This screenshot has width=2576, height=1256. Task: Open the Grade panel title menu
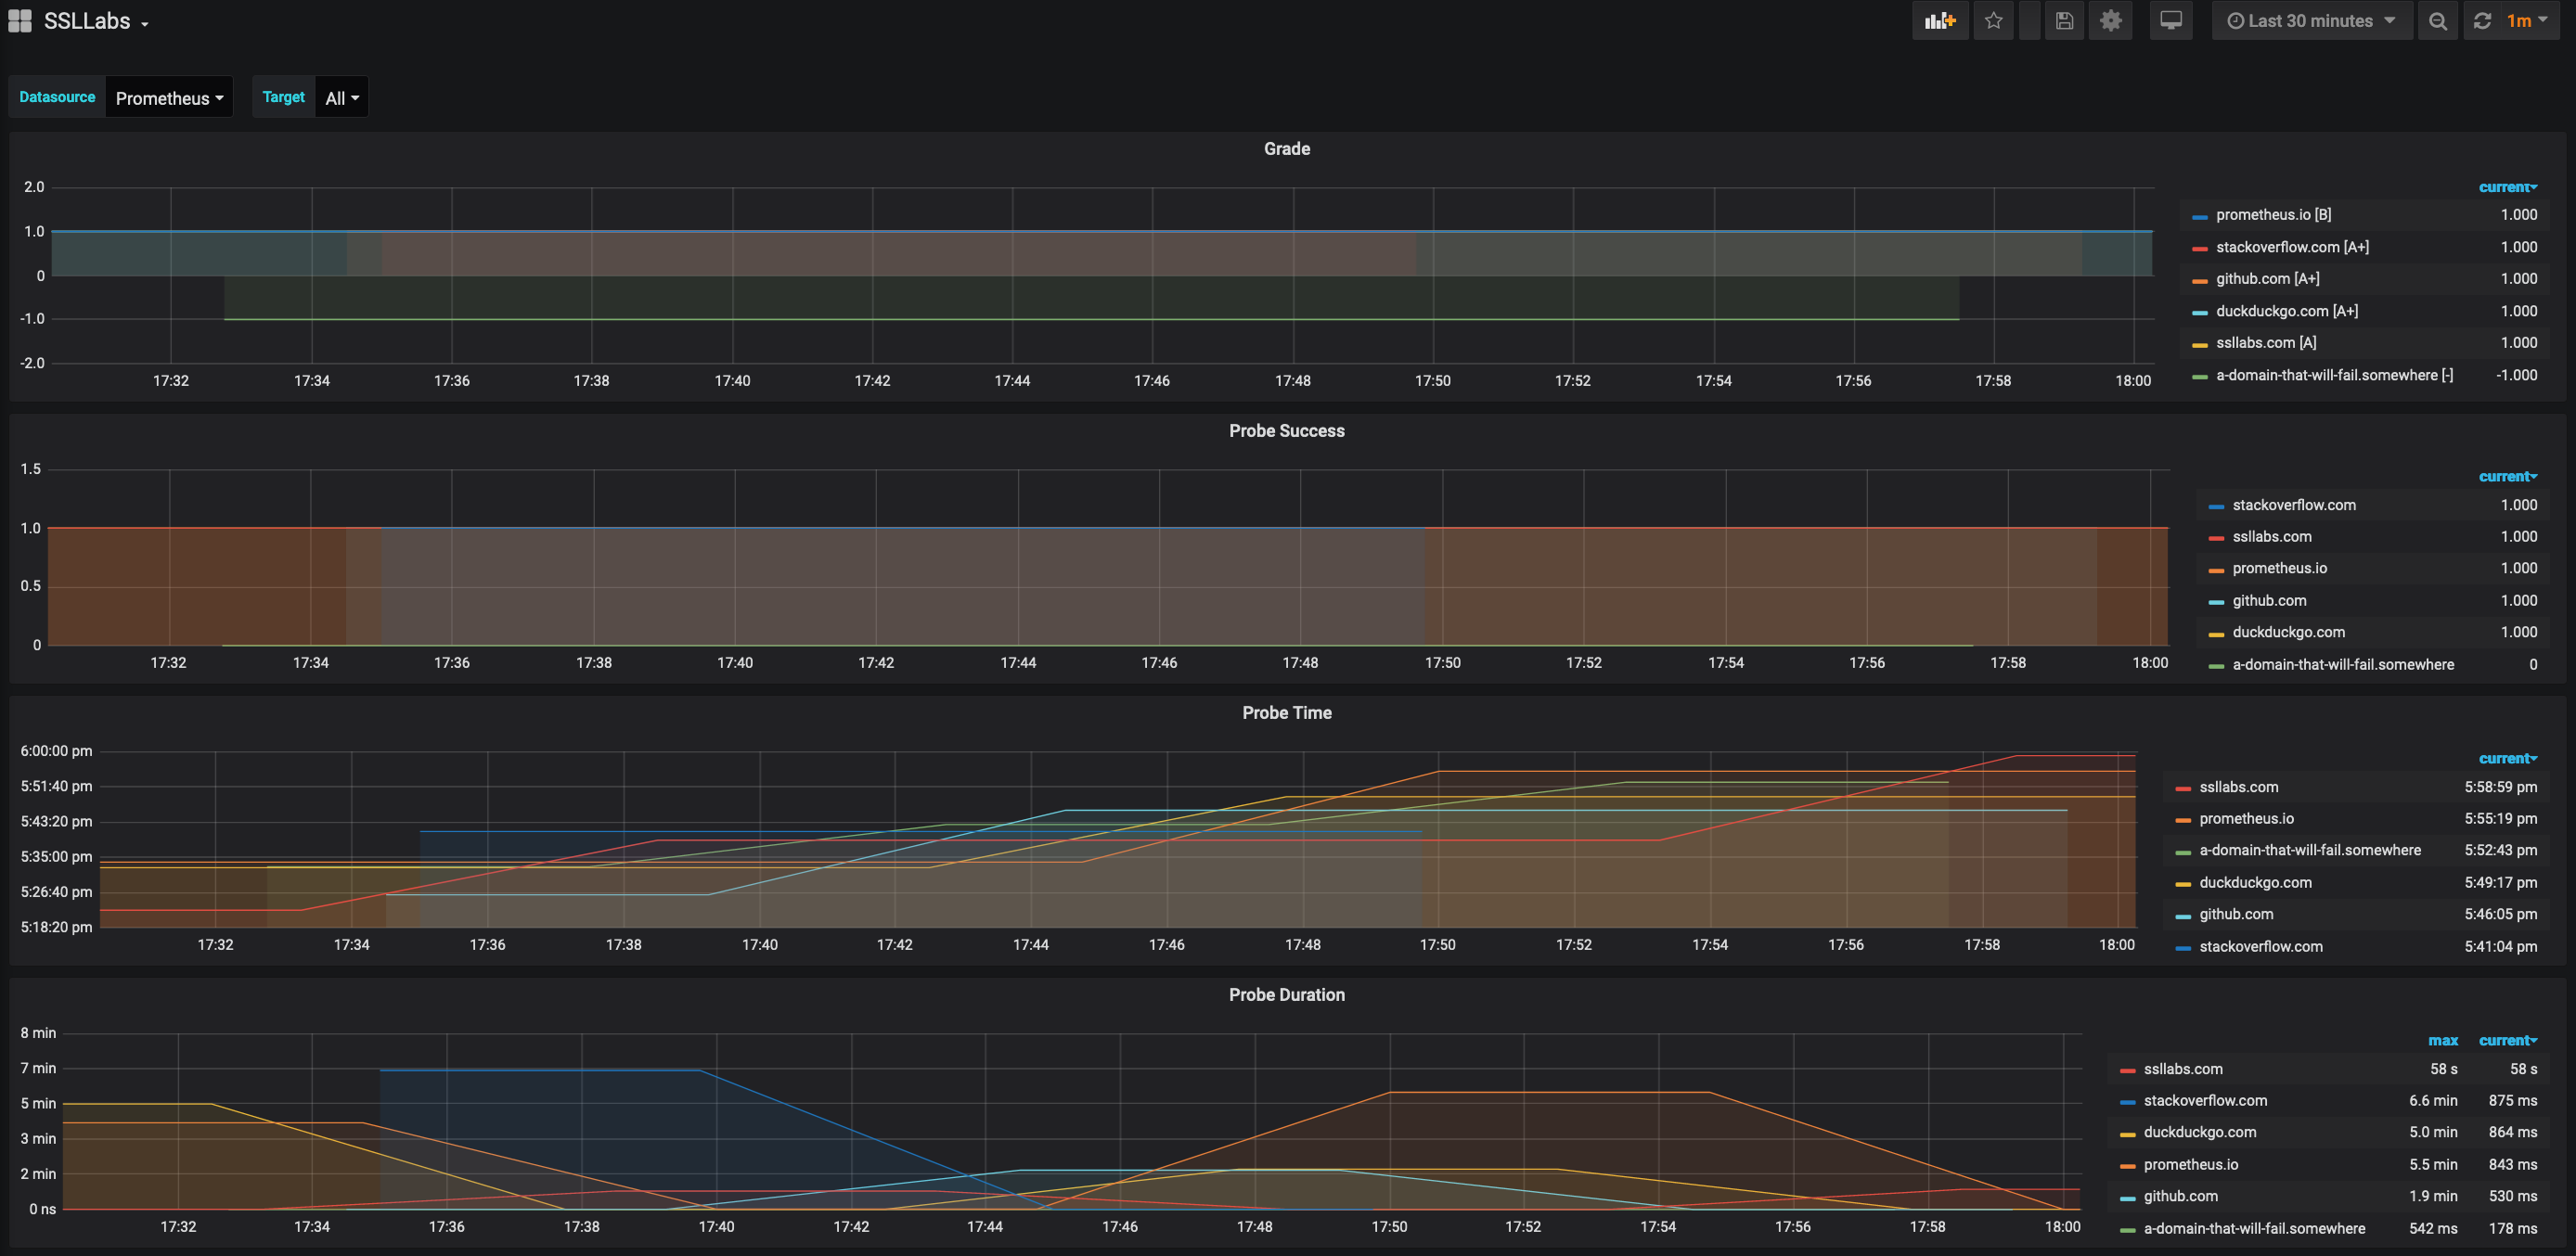(x=1286, y=149)
